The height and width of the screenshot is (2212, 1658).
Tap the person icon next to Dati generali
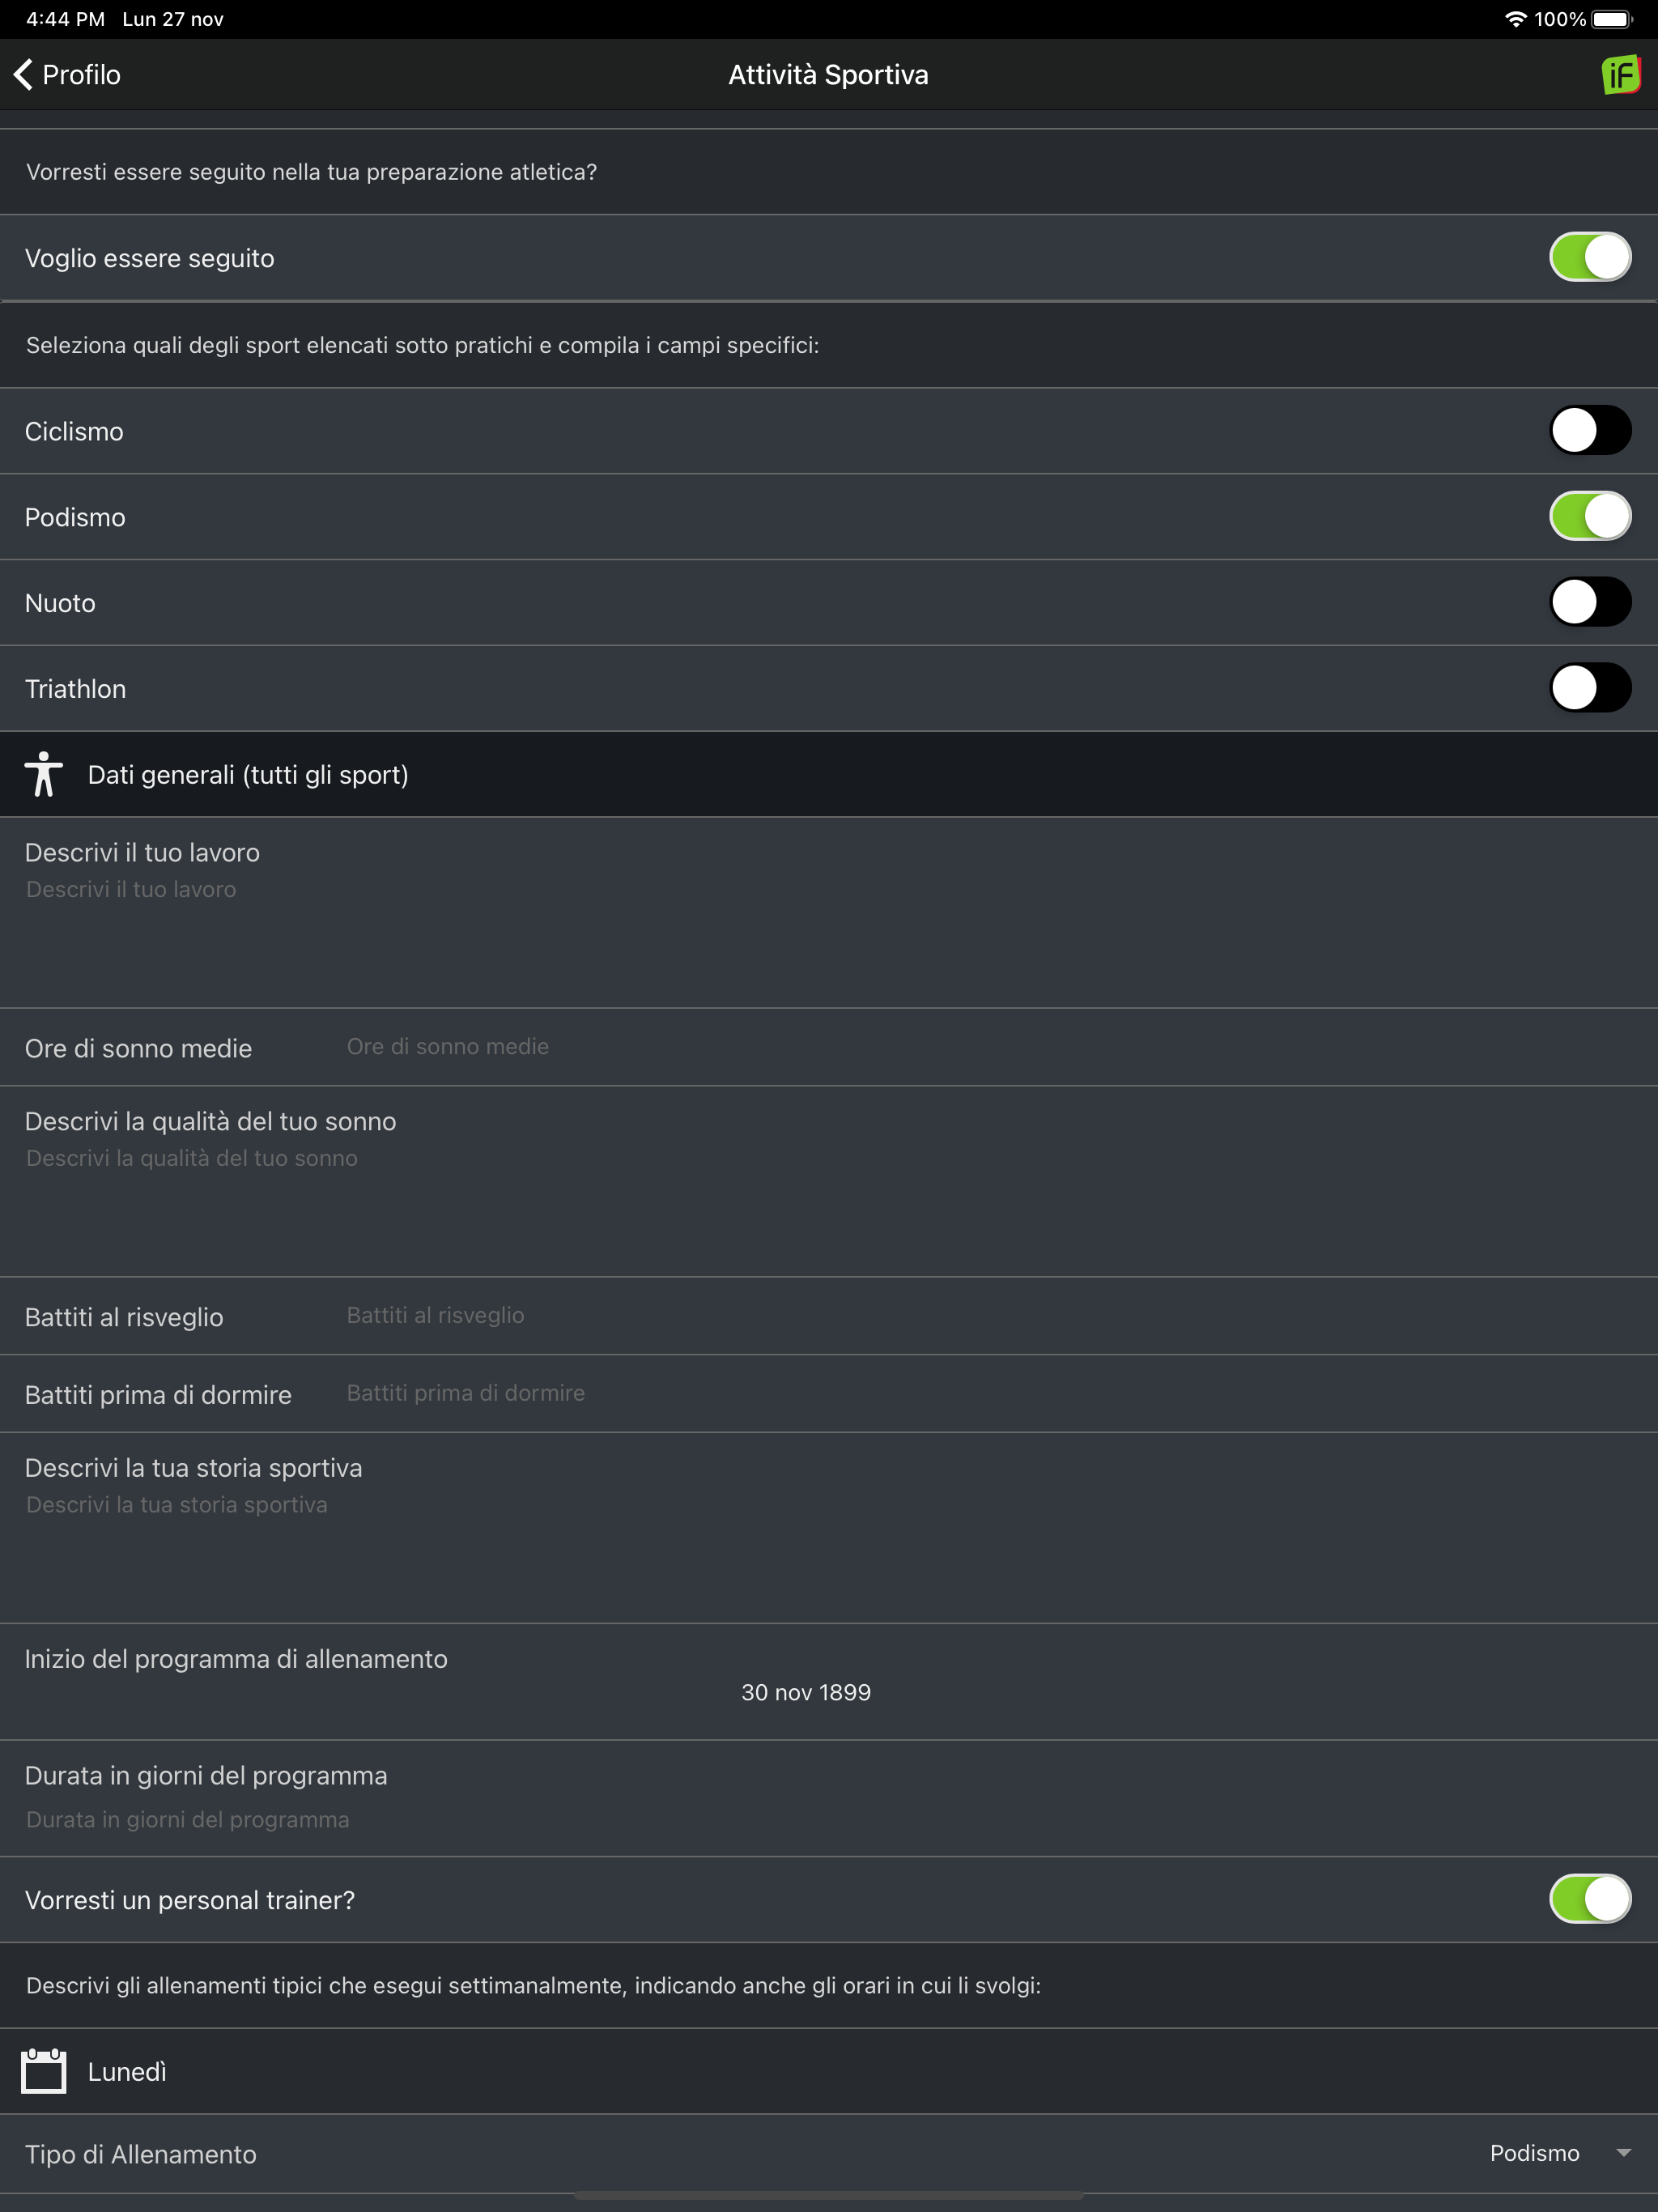click(43, 775)
